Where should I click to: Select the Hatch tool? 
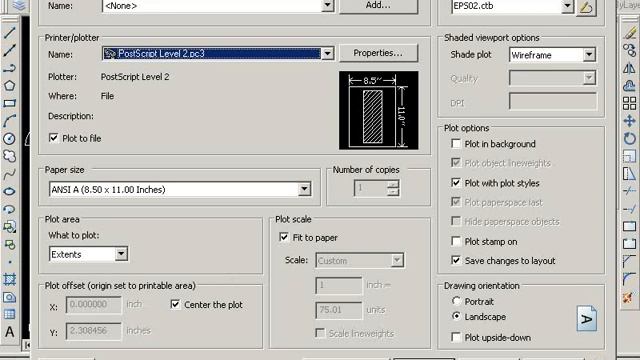9,279
